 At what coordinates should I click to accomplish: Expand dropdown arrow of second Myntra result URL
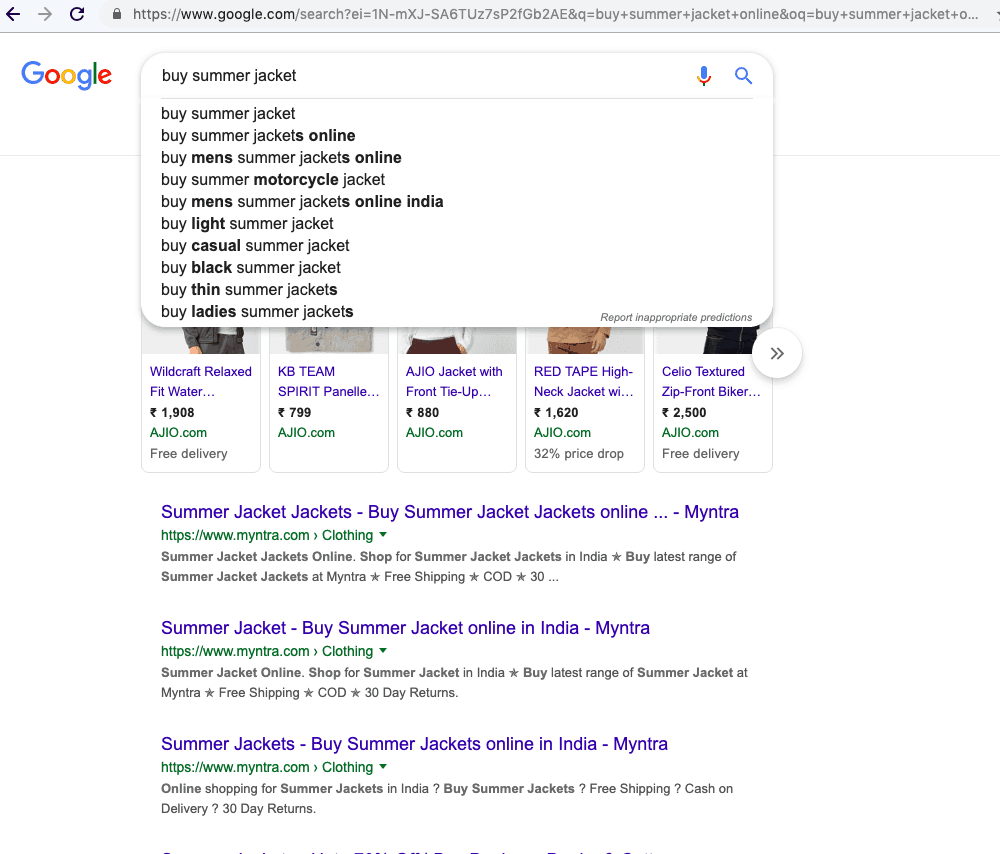click(x=383, y=651)
